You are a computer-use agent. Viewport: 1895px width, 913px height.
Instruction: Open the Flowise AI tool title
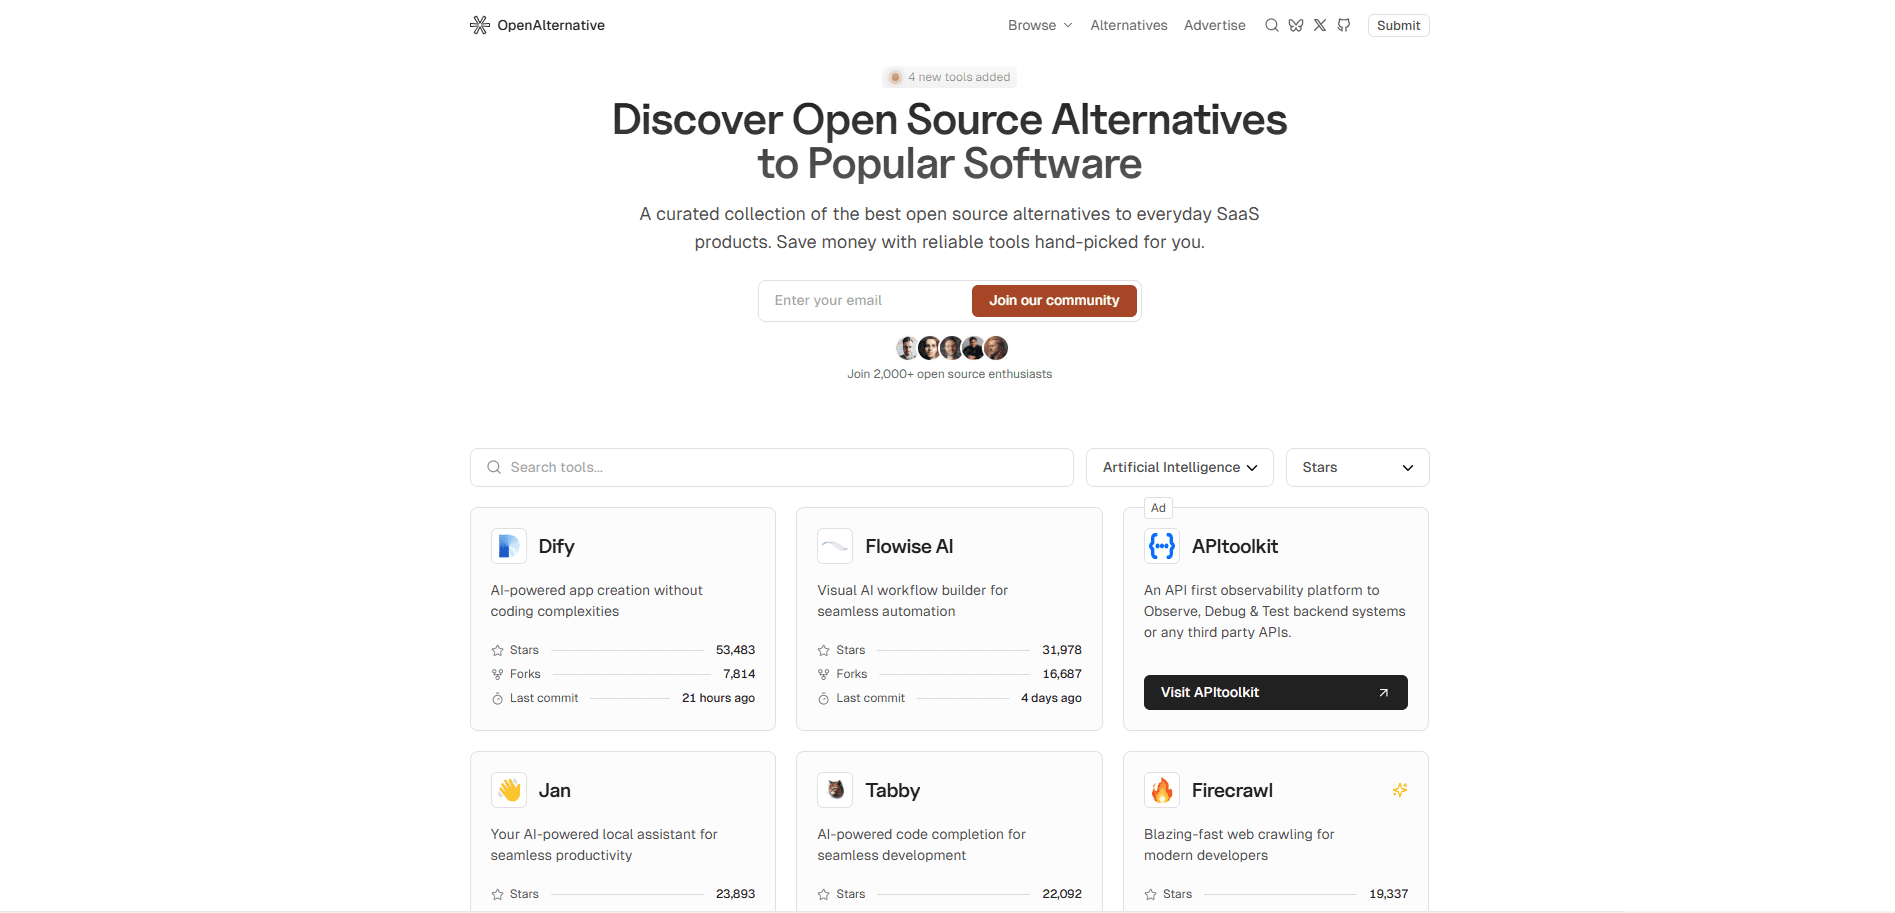909,546
